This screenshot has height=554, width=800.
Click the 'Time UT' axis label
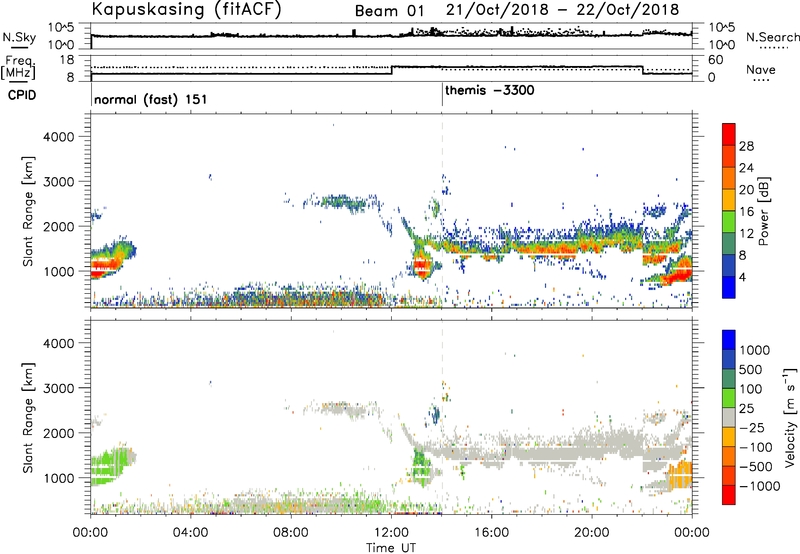coord(391,548)
